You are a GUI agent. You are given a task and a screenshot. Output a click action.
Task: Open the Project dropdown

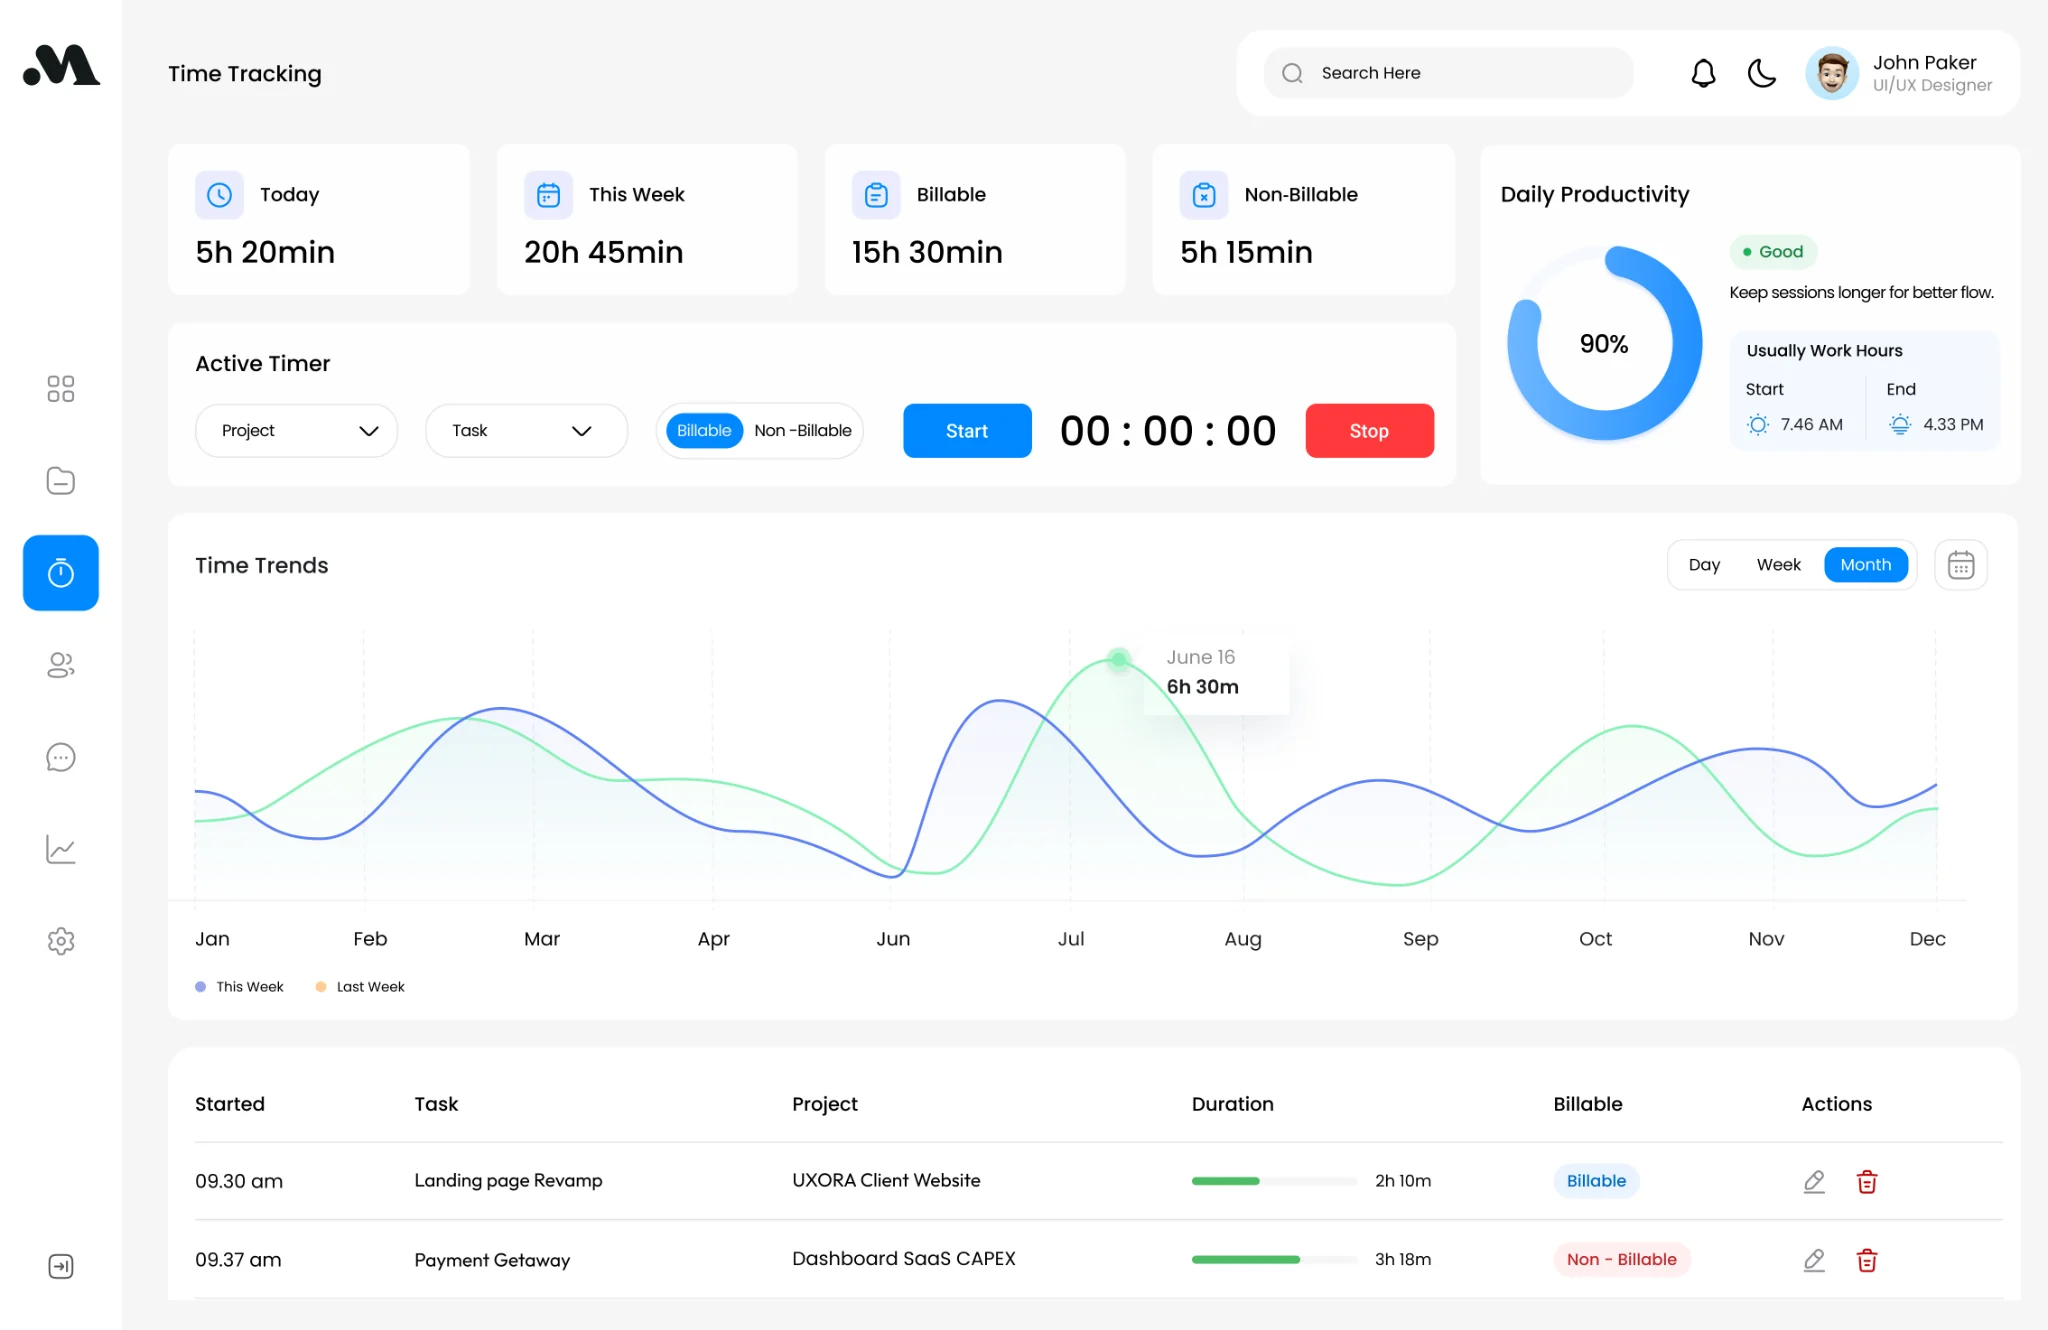point(296,430)
